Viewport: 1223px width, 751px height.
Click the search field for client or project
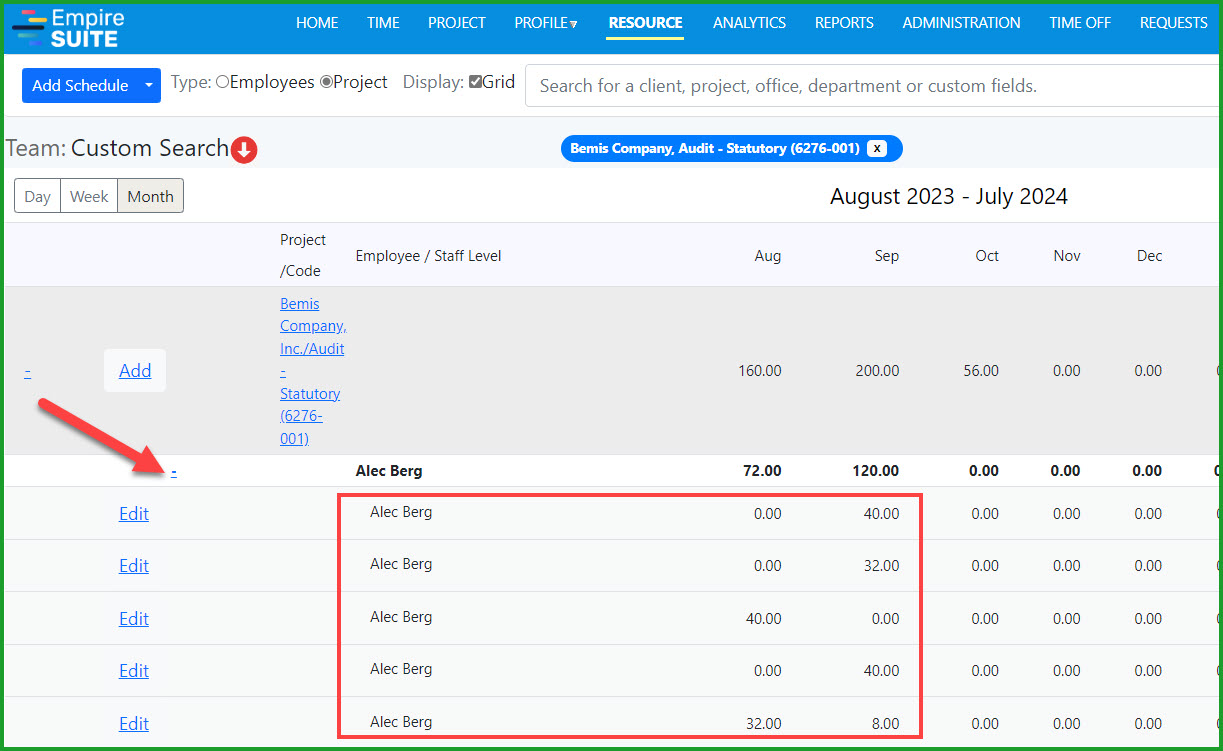873,86
